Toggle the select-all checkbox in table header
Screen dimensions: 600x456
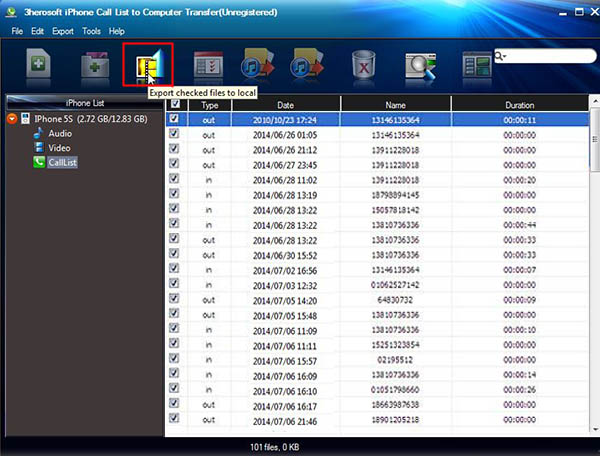tap(176, 104)
